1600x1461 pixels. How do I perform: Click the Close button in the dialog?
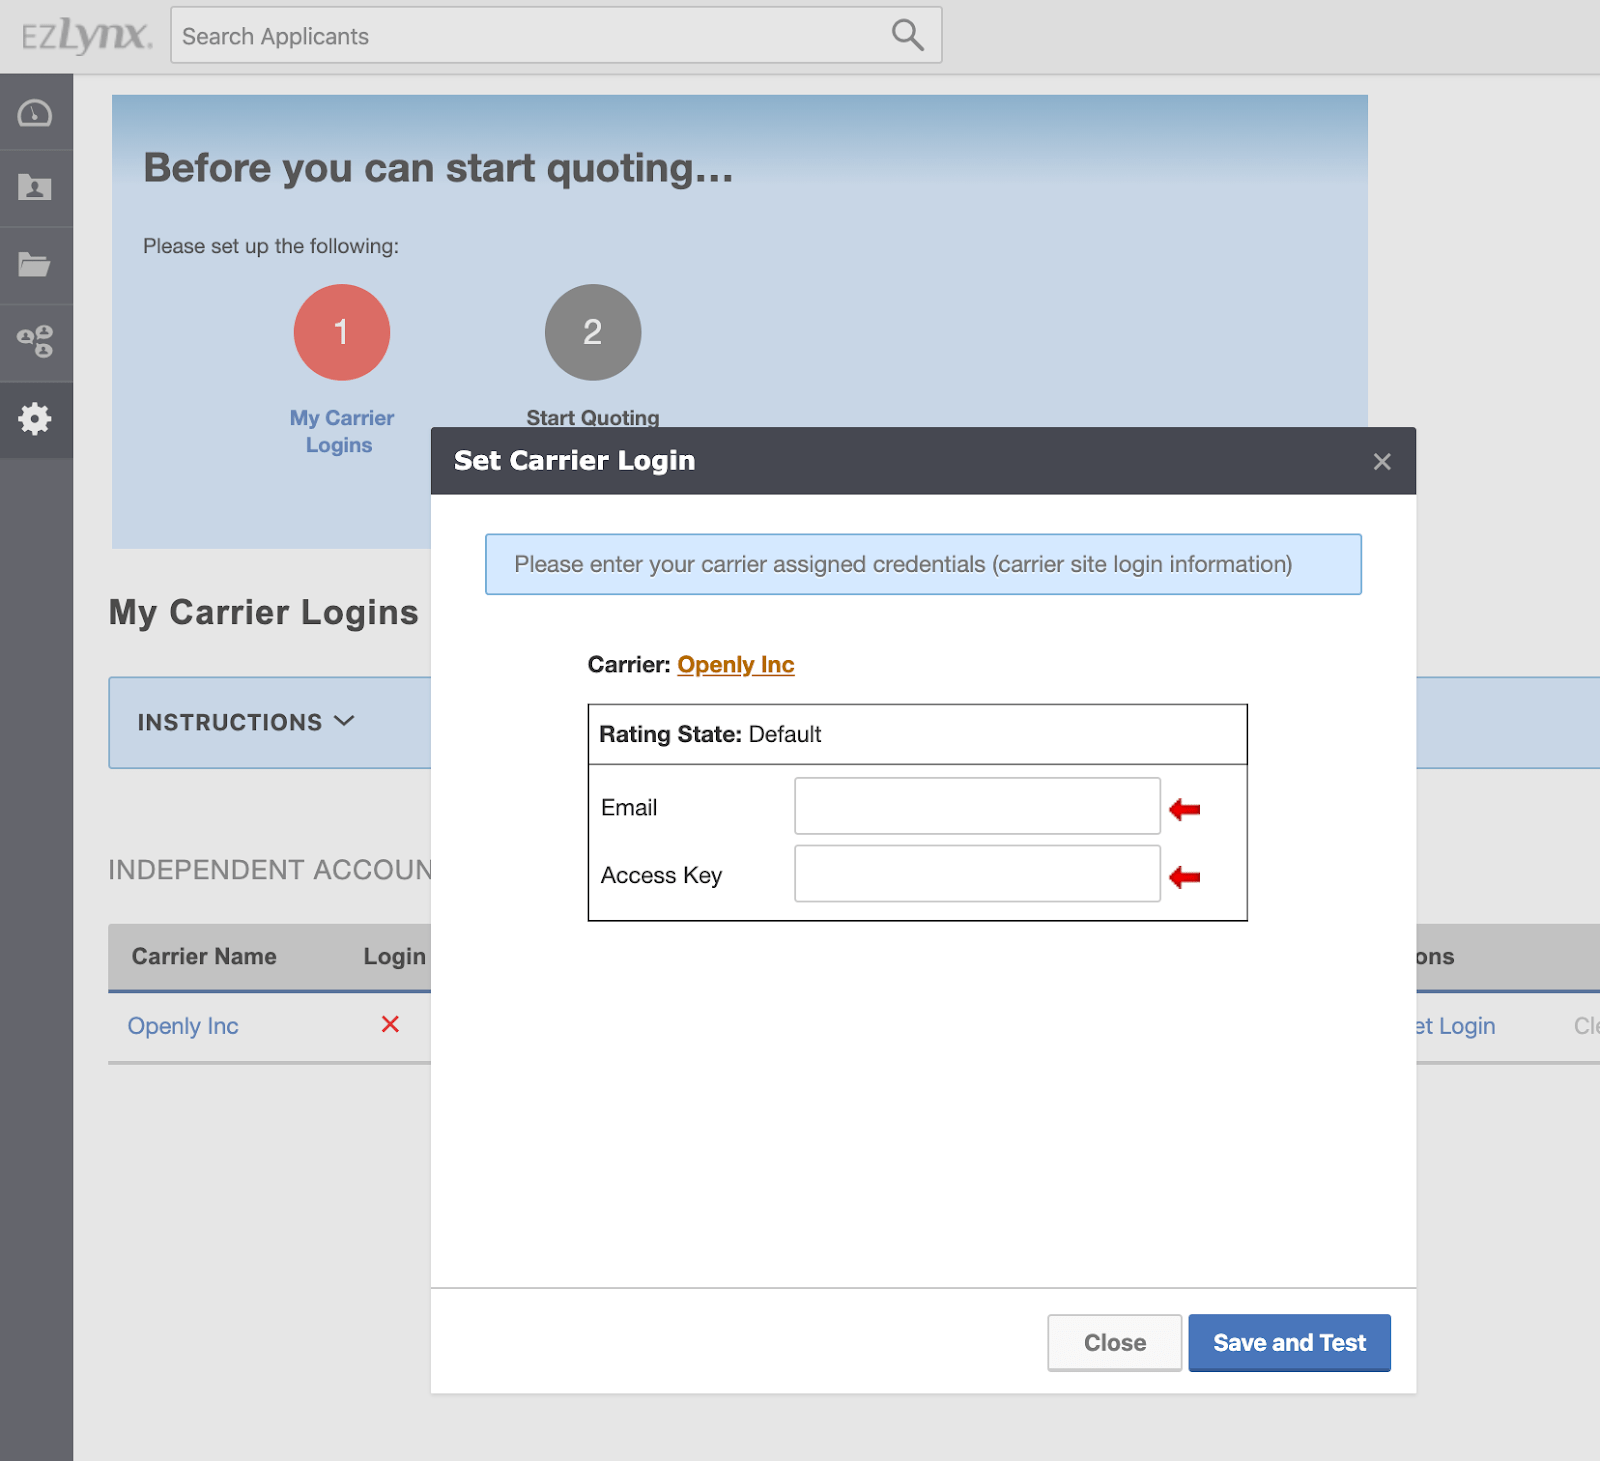[x=1113, y=1342]
